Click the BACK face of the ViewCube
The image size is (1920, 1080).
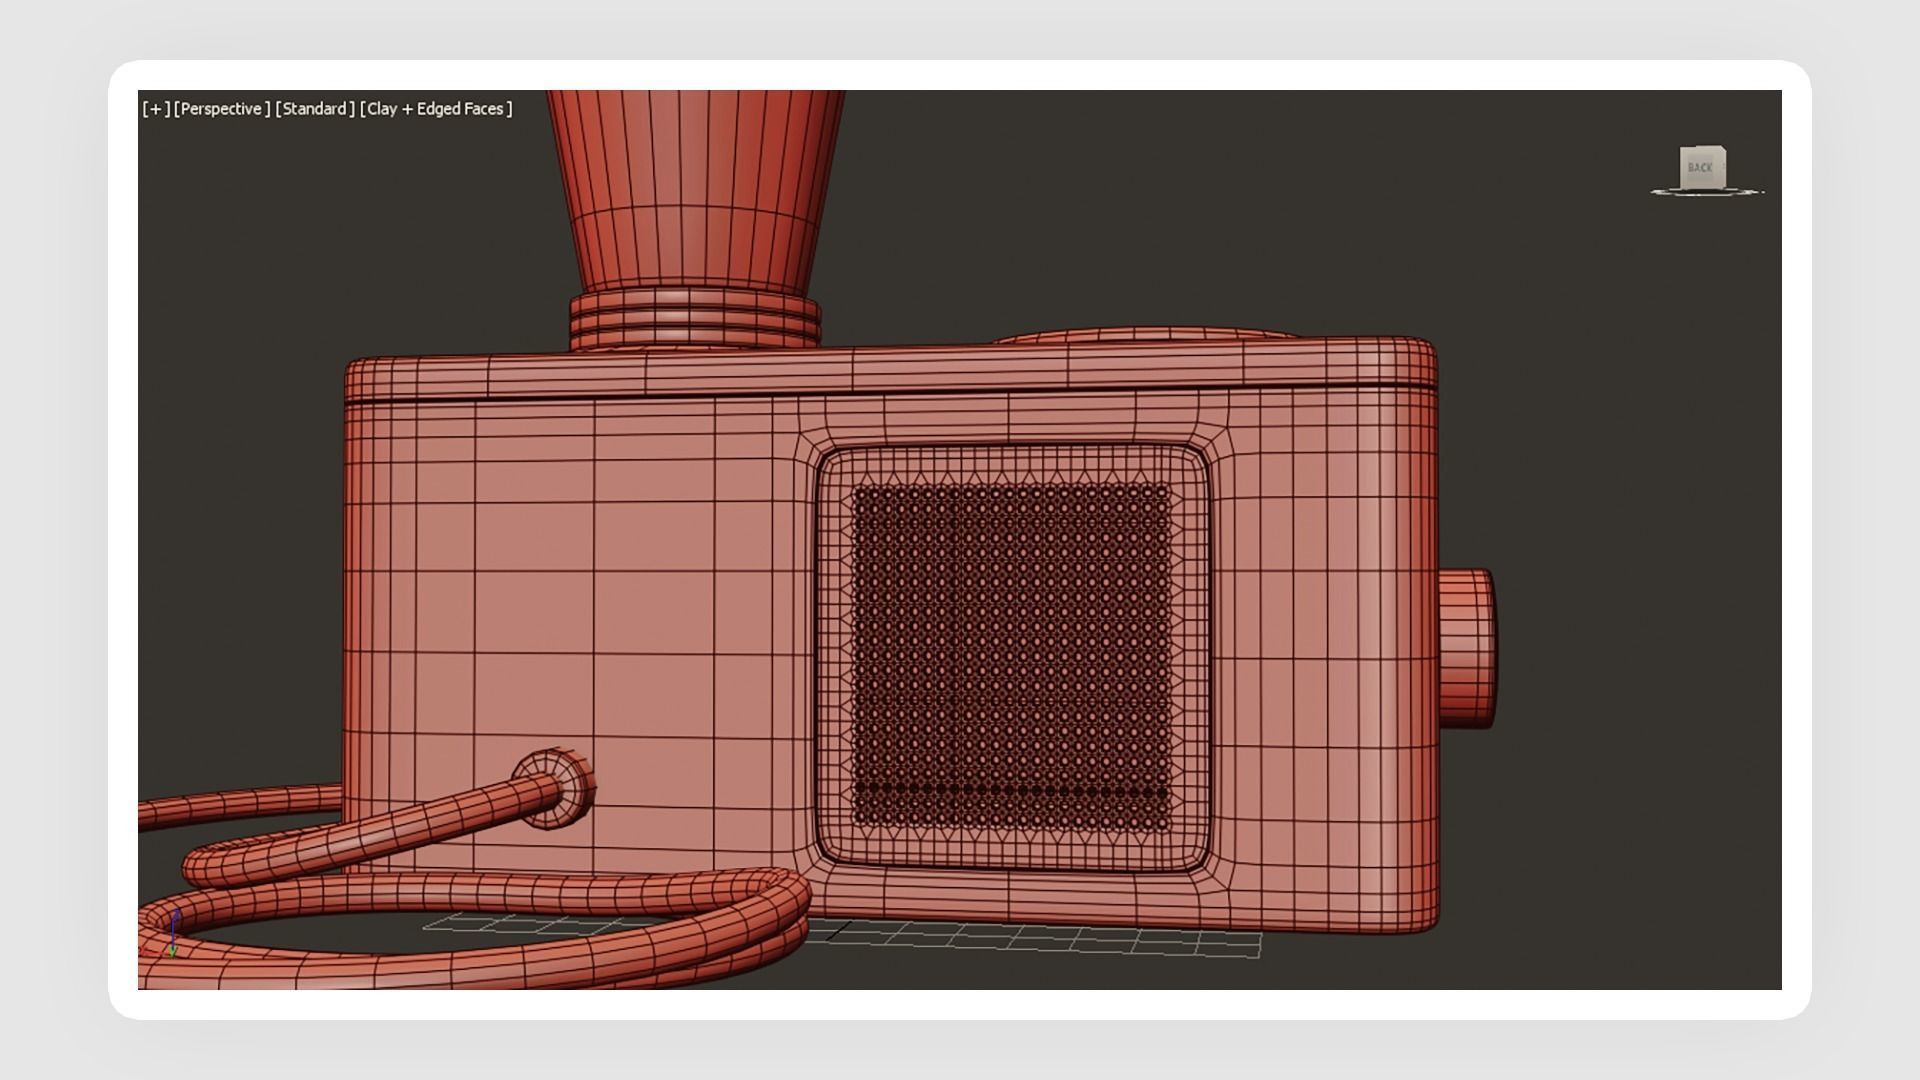point(1701,167)
